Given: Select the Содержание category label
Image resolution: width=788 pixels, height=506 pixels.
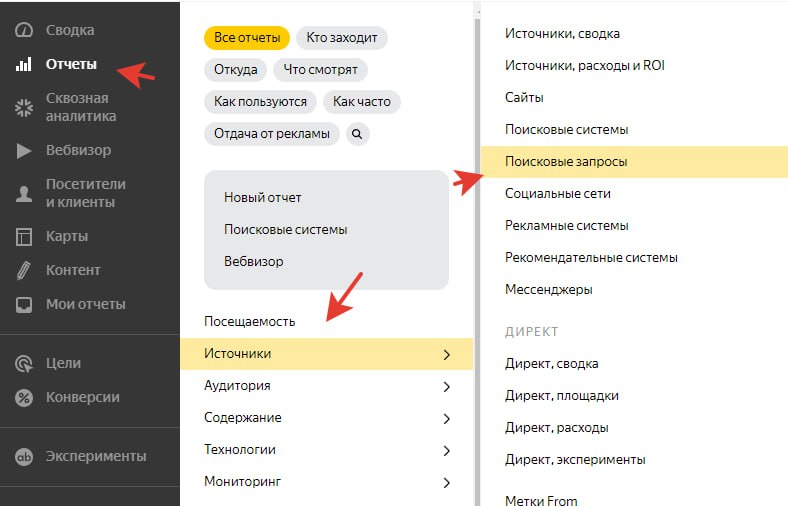Looking at the screenshot, I should pos(242,418).
